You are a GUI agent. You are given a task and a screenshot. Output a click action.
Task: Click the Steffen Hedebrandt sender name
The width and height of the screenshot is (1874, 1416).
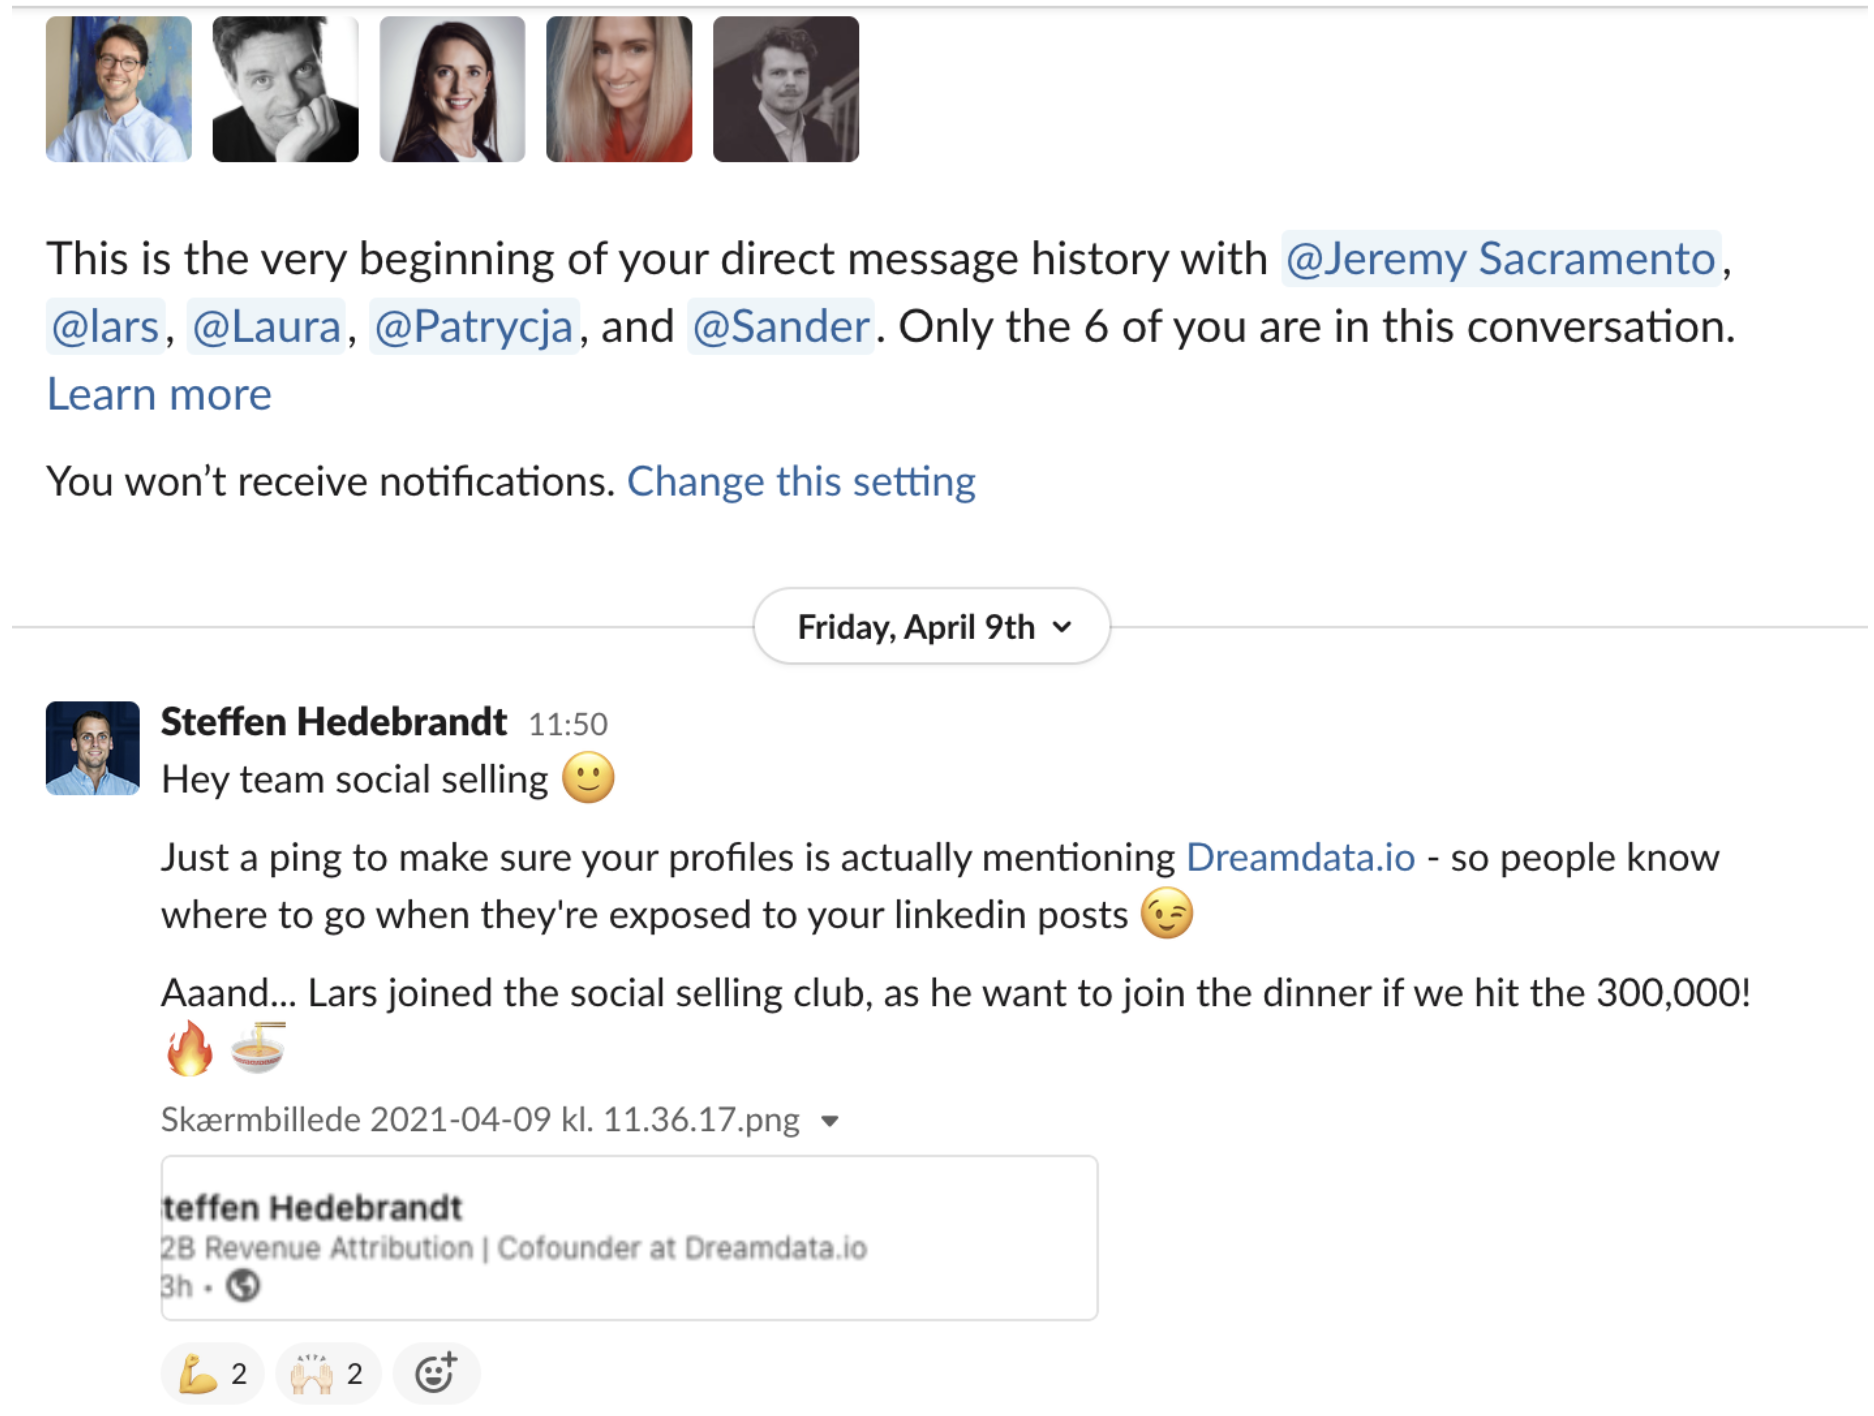[x=334, y=722]
